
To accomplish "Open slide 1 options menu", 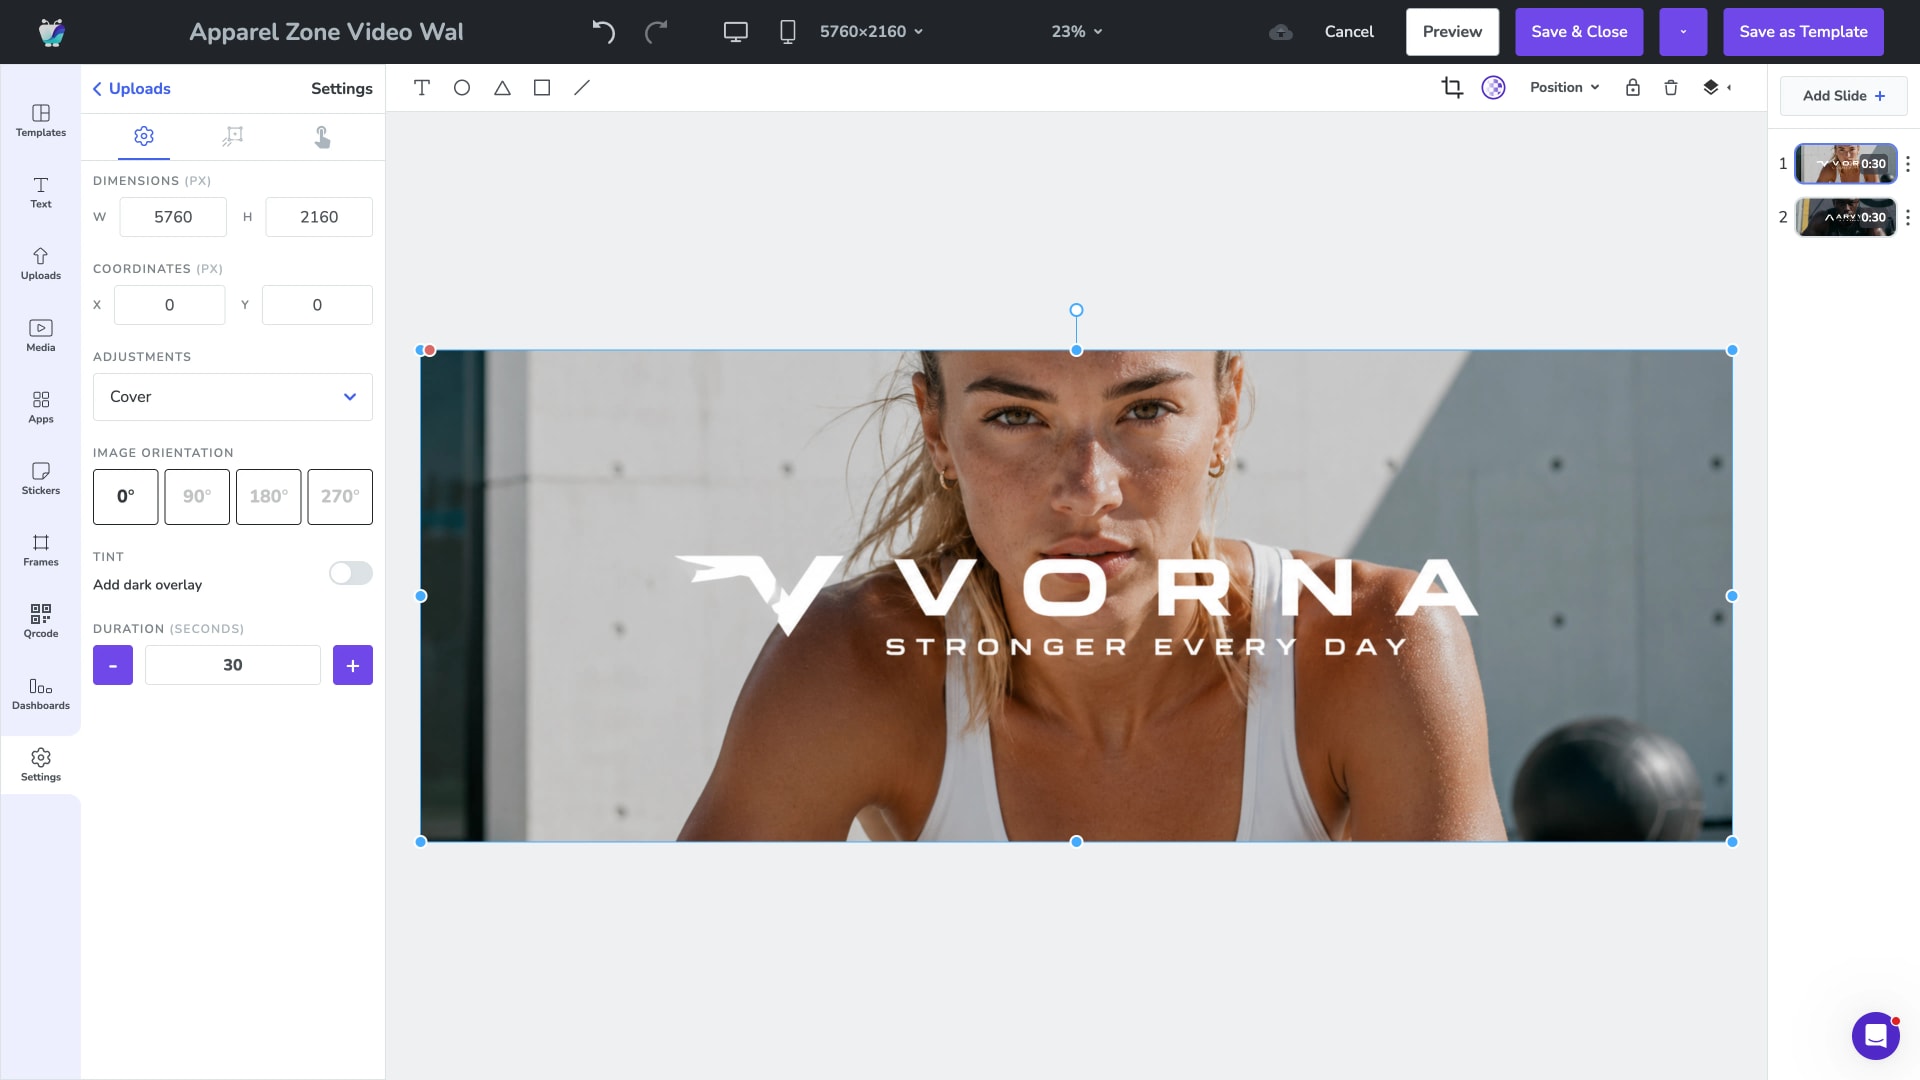I will (1908, 164).
